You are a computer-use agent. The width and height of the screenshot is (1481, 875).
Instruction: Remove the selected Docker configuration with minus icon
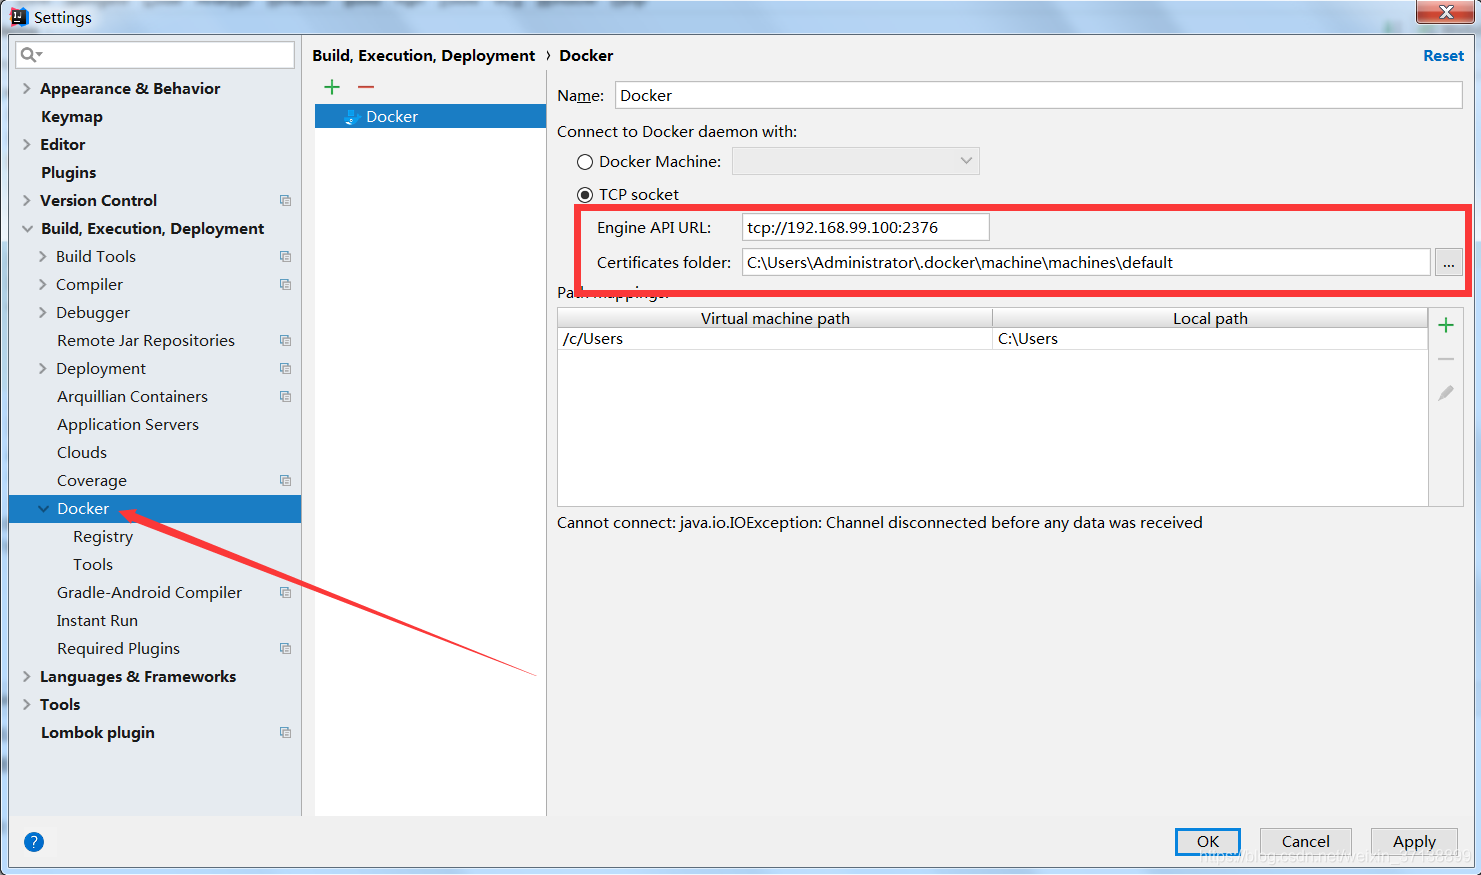[x=366, y=87]
